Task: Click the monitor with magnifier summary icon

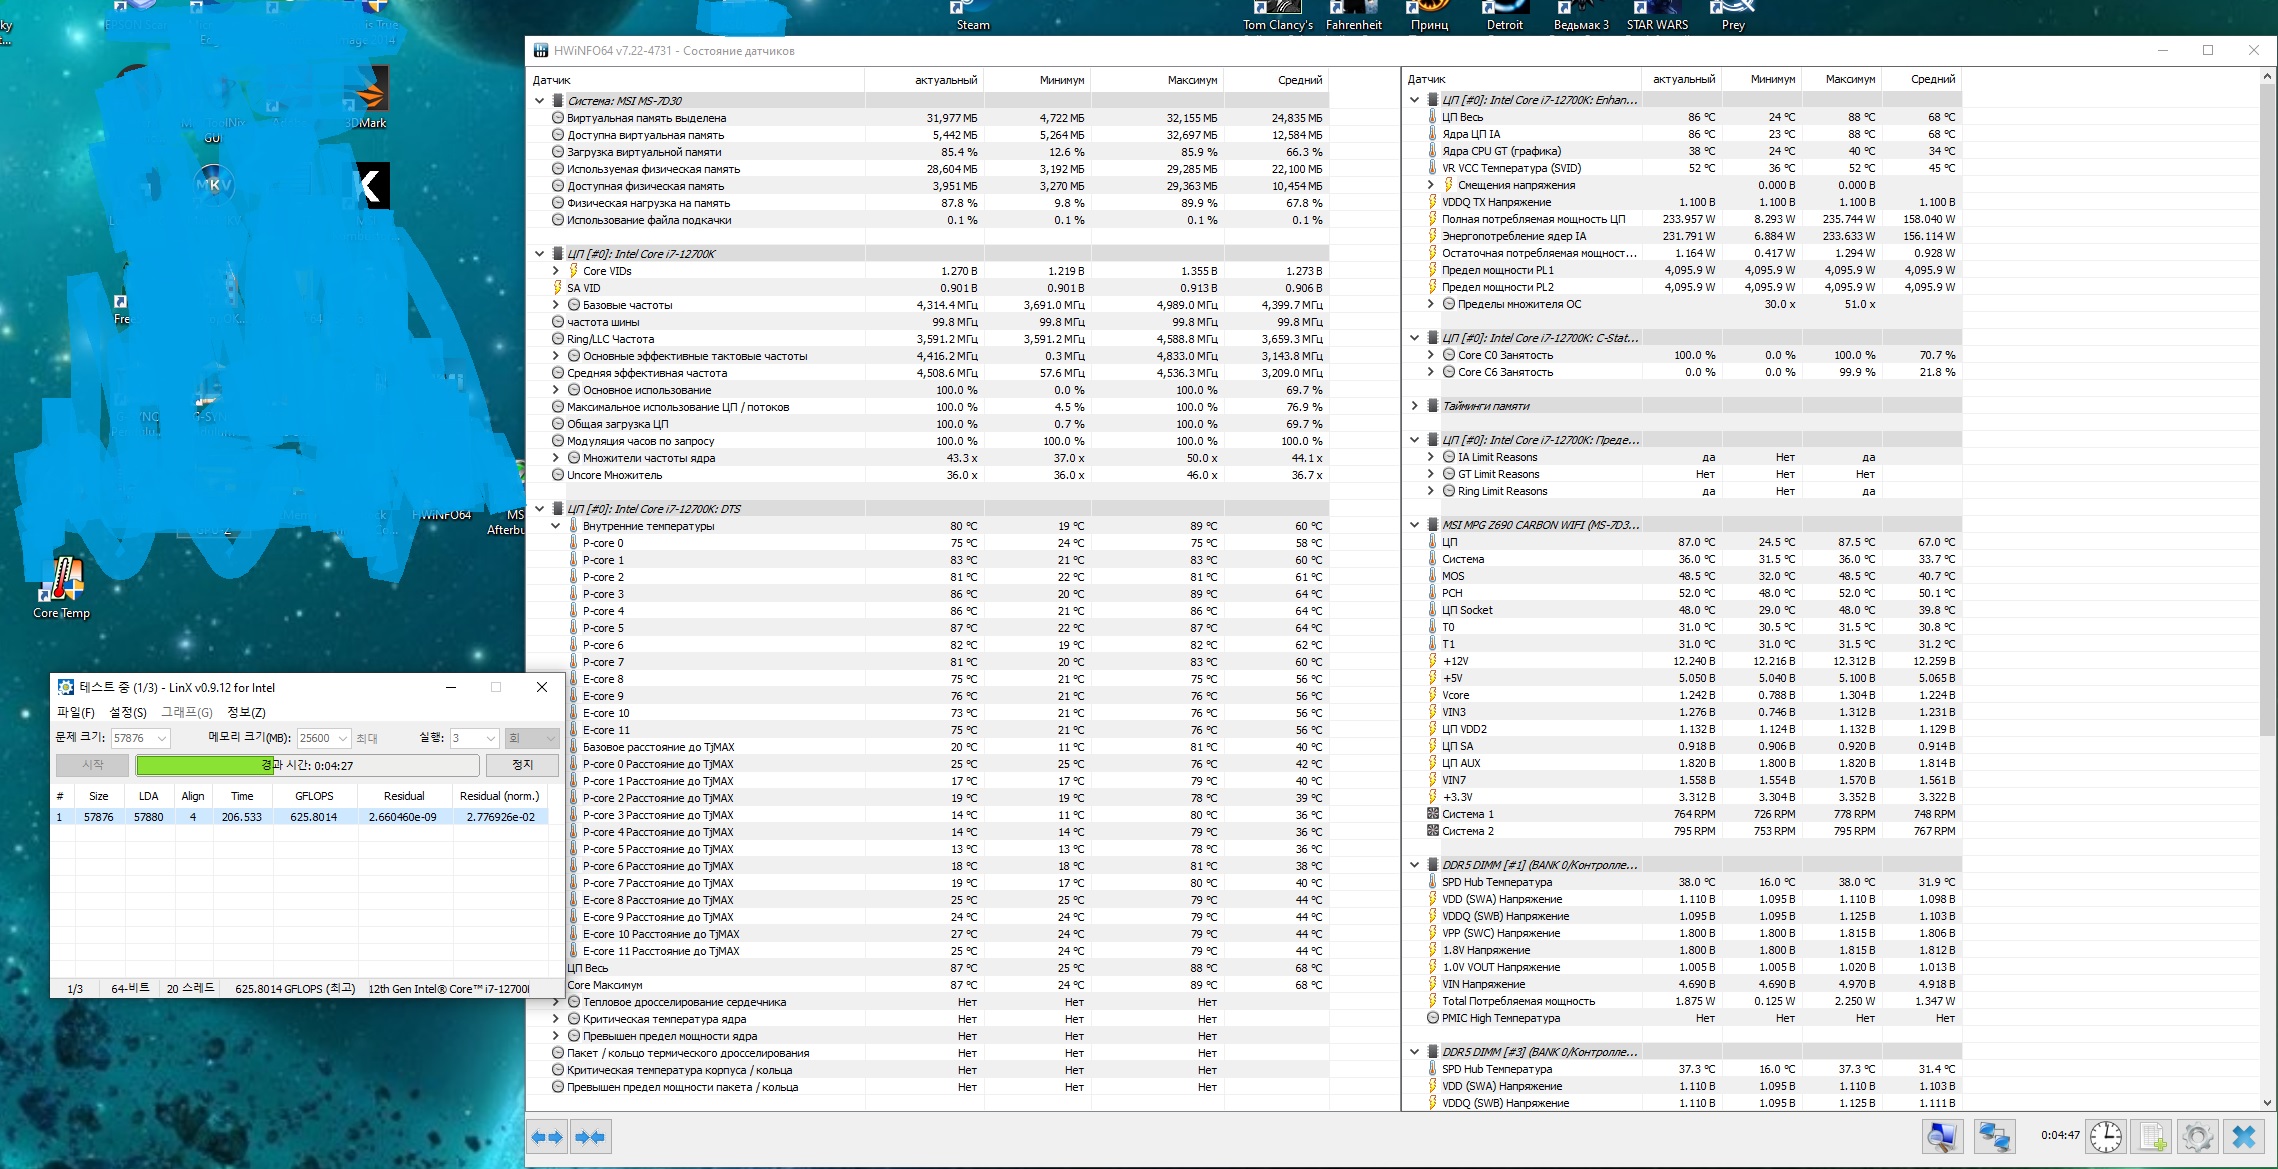Action: click(x=1942, y=1137)
